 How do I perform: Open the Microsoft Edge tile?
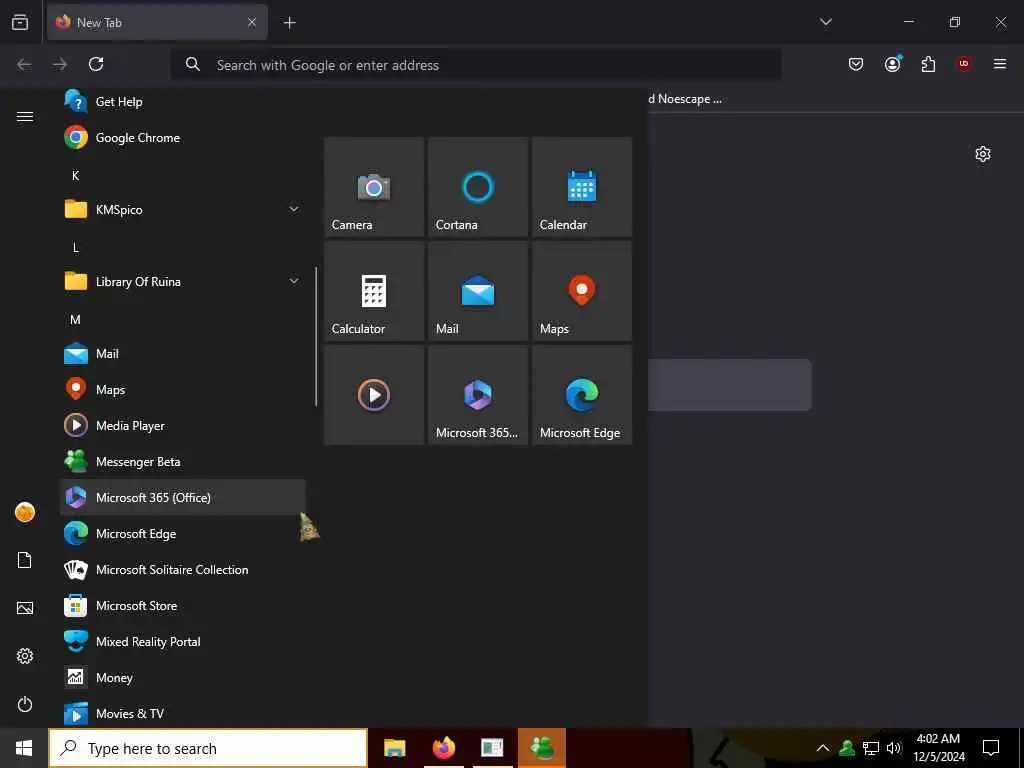click(x=582, y=395)
